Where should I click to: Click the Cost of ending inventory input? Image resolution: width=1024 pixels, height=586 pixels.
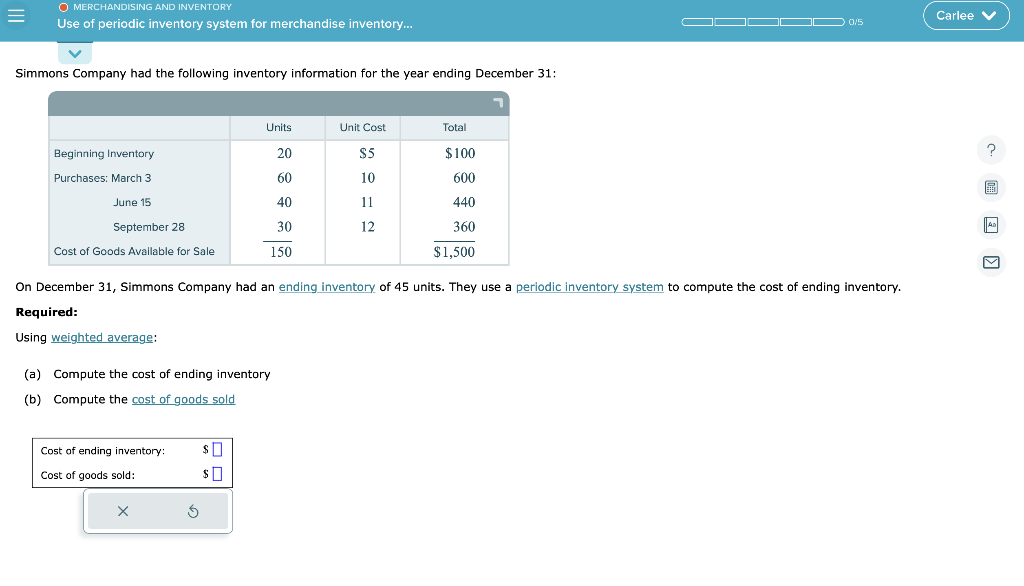[x=217, y=449]
